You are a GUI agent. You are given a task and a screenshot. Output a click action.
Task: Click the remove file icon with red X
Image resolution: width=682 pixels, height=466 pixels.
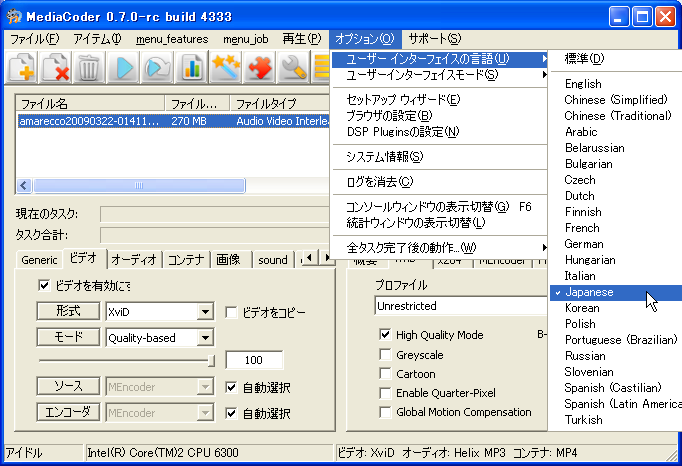pos(56,68)
